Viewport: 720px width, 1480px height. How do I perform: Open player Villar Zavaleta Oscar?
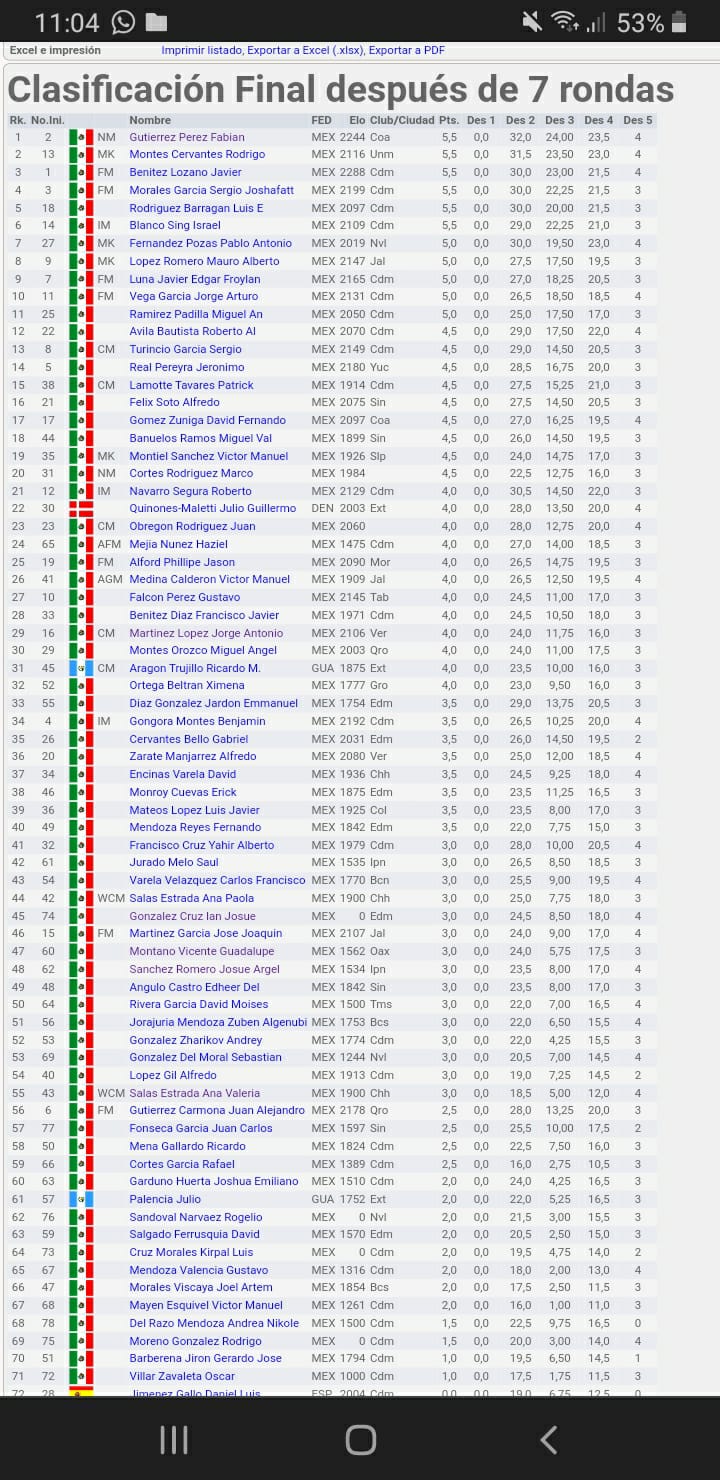[x=182, y=1376]
